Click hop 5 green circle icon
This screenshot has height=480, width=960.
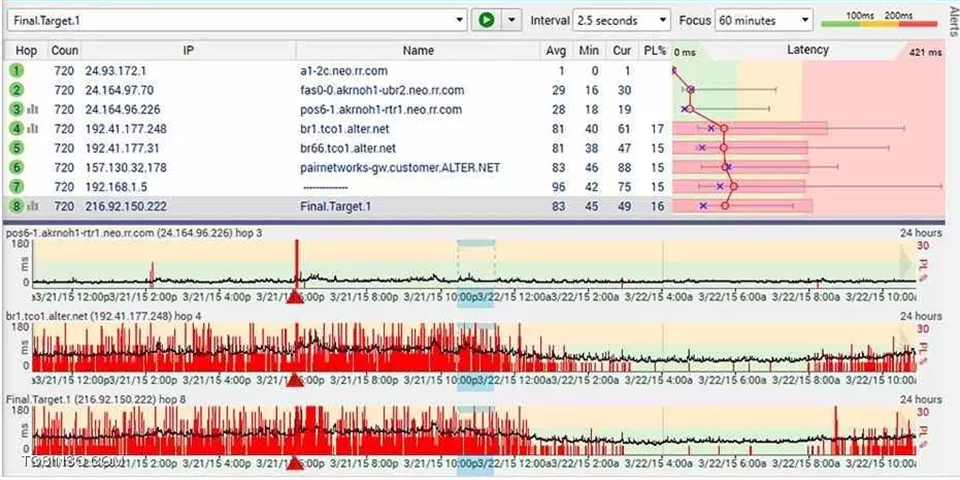pos(17,148)
